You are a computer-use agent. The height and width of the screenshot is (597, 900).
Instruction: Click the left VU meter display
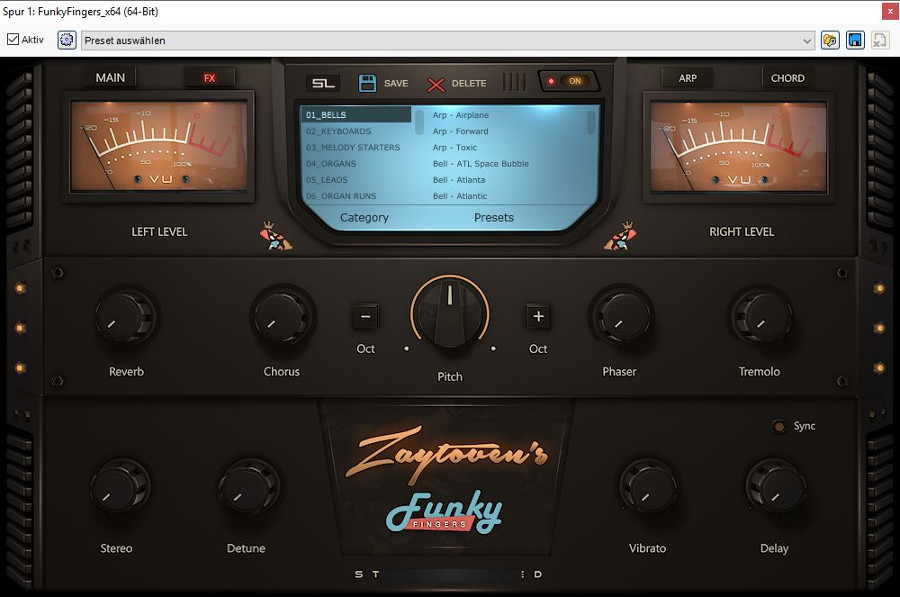pos(159,146)
